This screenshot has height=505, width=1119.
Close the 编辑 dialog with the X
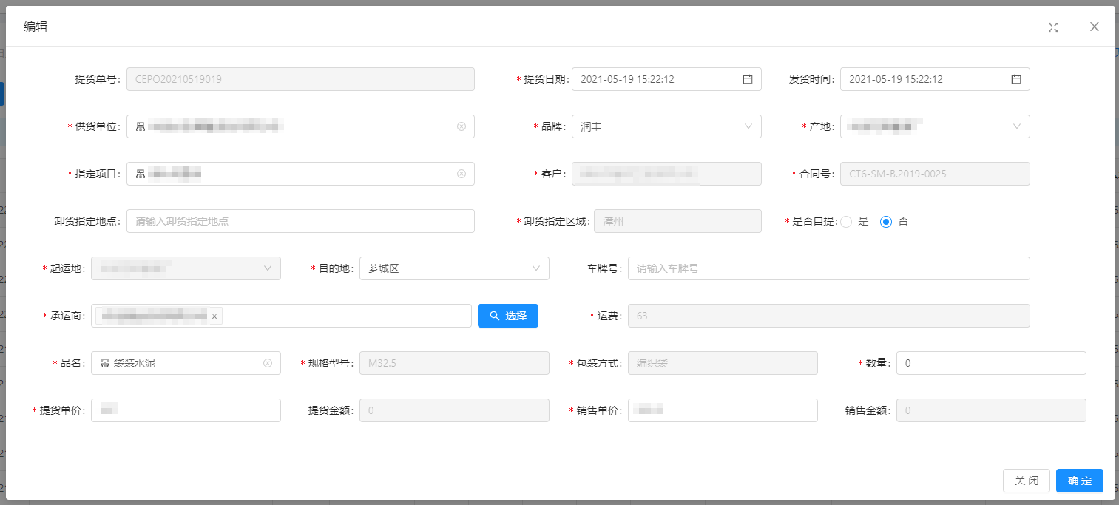(x=1094, y=26)
